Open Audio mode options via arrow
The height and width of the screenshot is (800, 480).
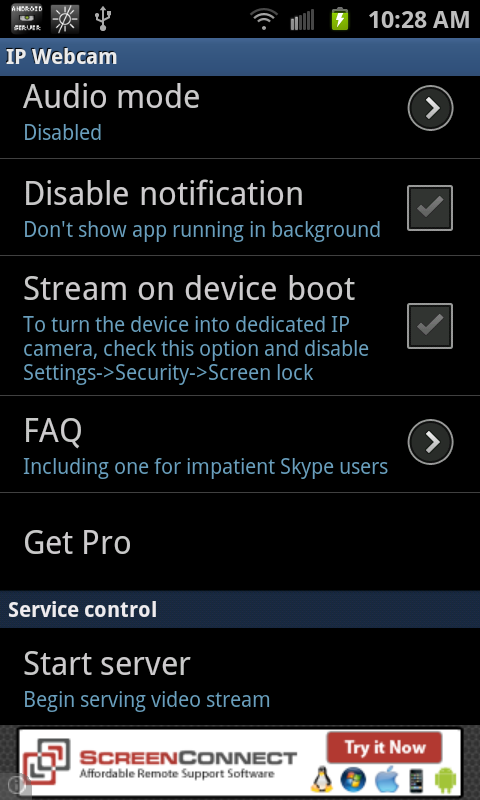(x=431, y=108)
